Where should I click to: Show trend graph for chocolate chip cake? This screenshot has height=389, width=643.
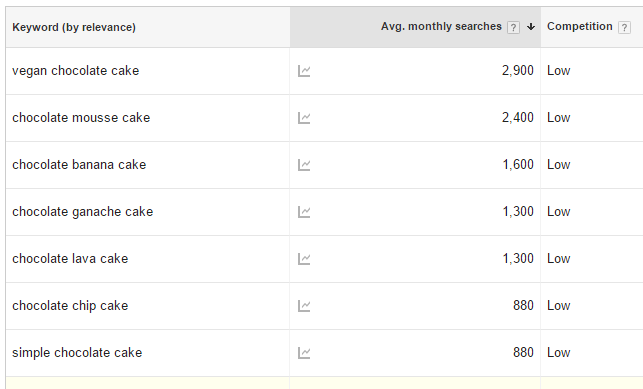click(x=304, y=306)
